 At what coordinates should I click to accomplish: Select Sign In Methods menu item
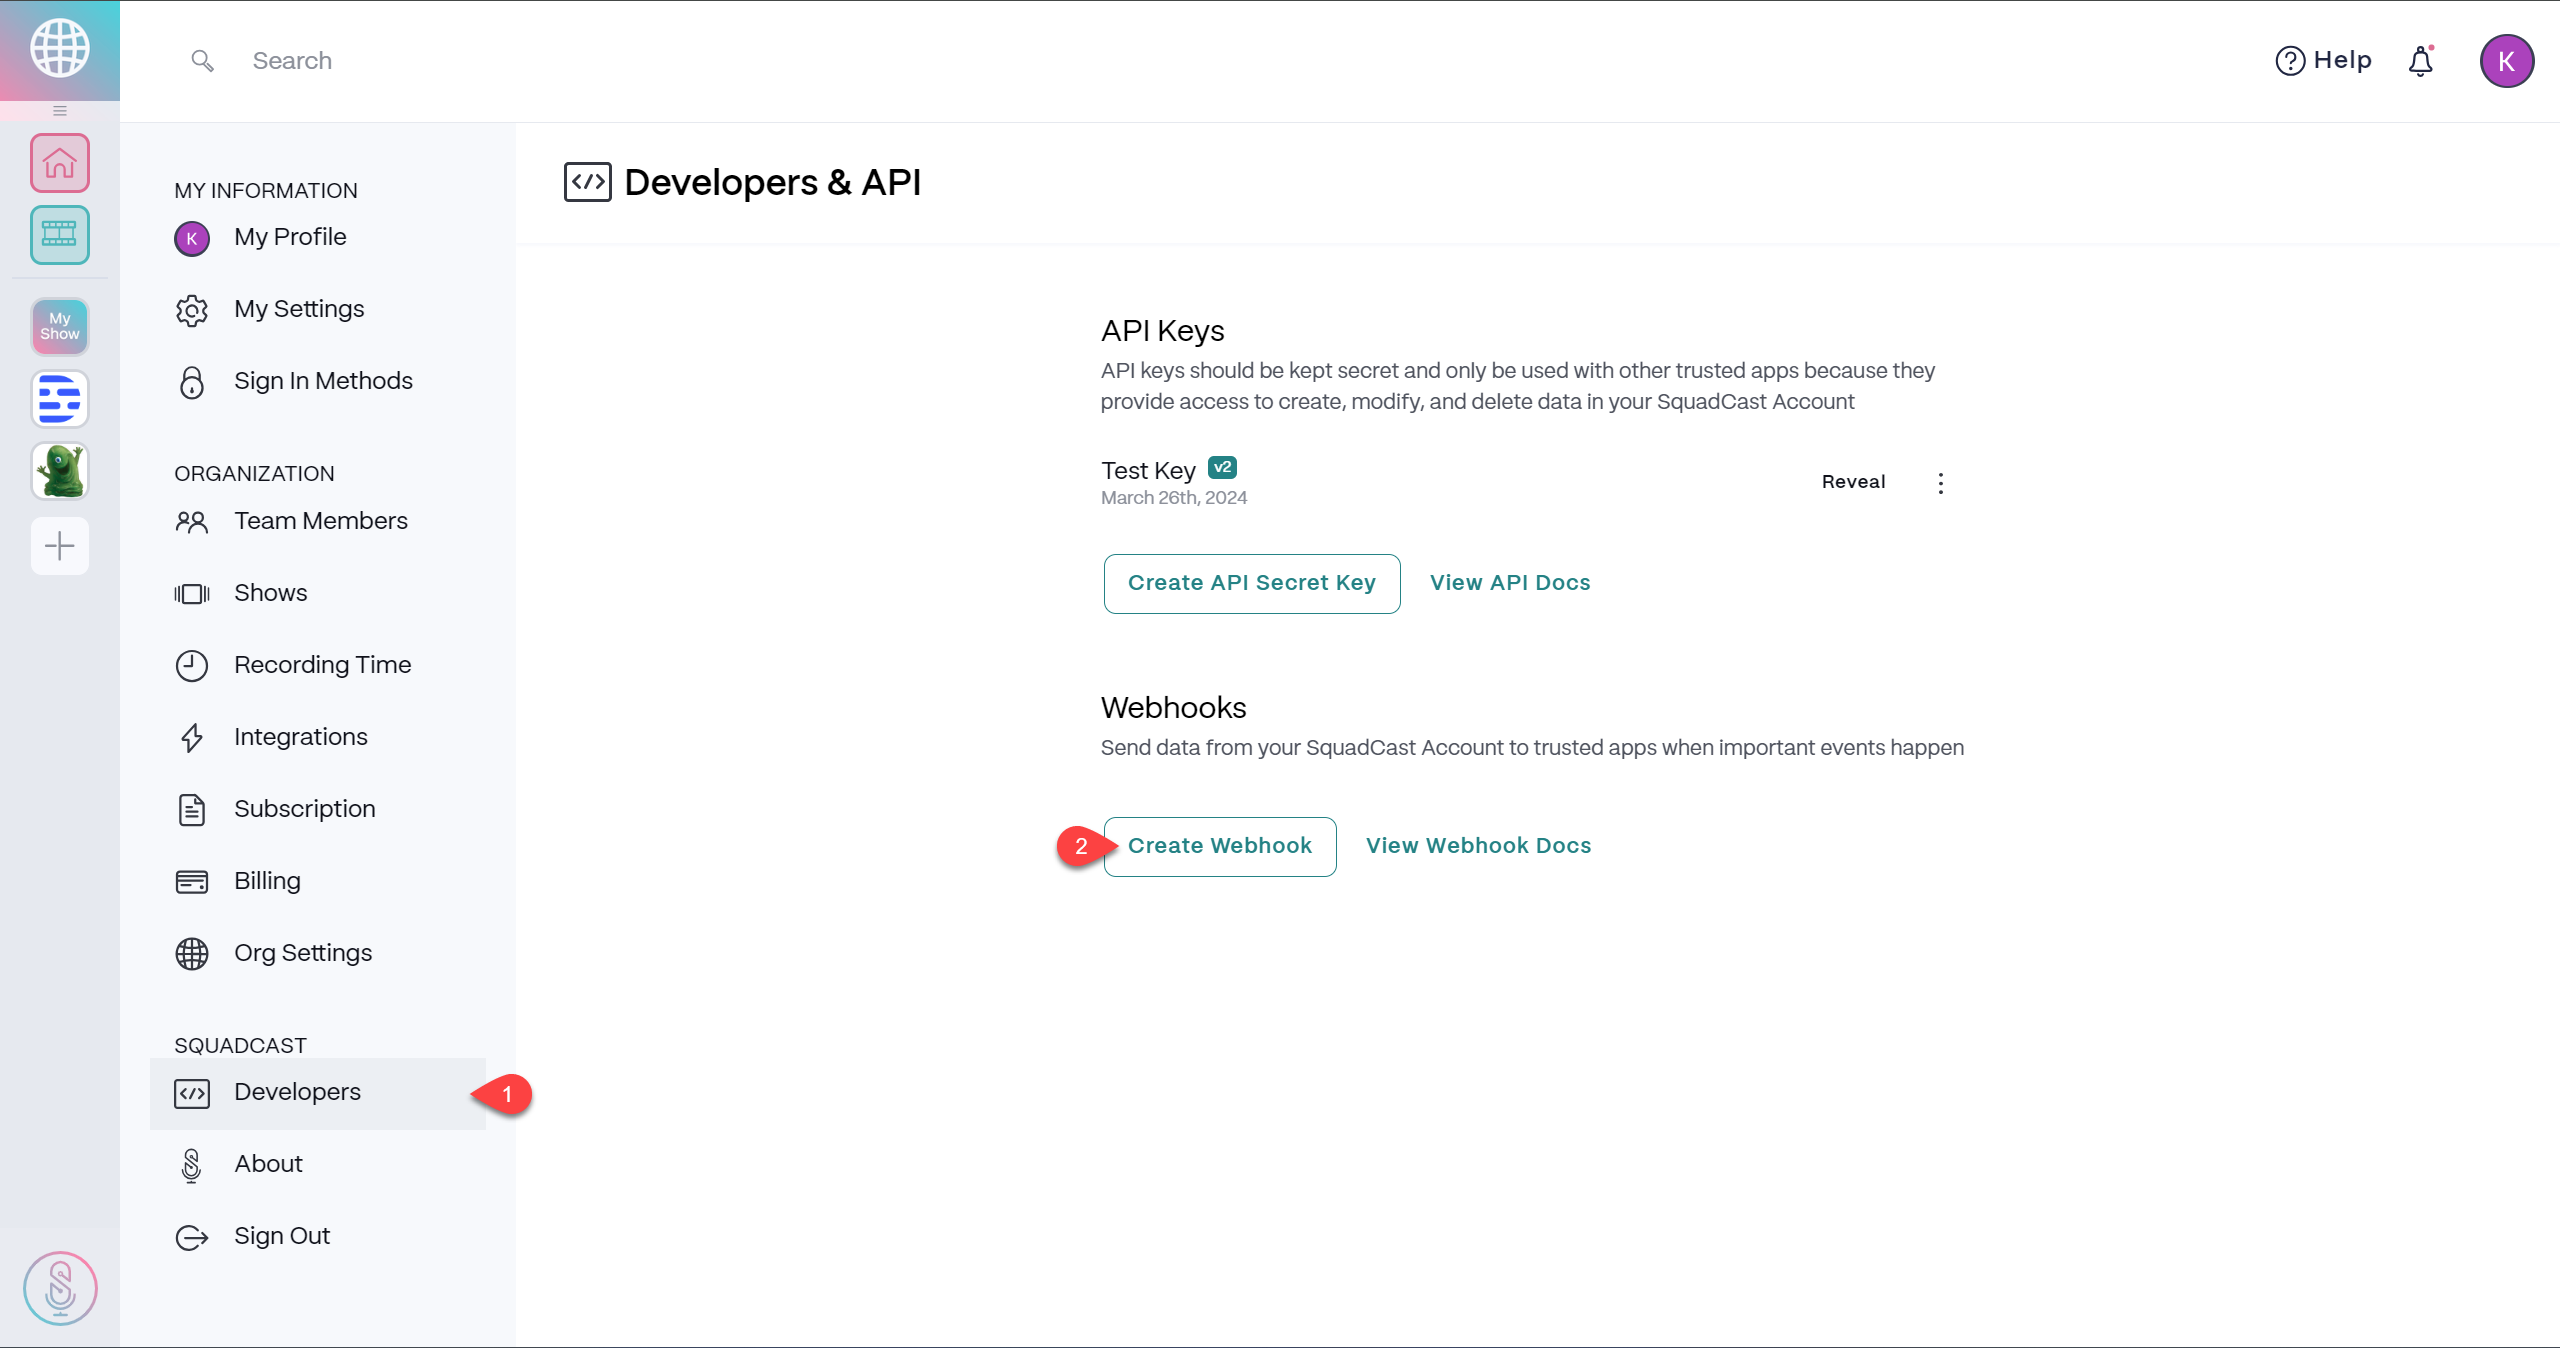(x=322, y=381)
